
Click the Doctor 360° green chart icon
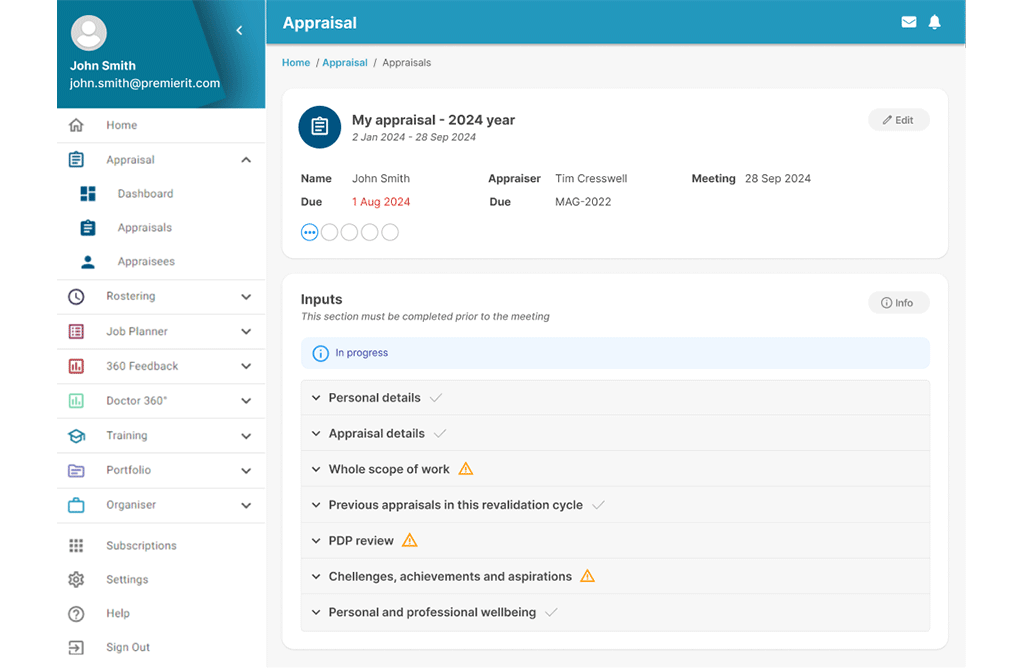point(76,400)
